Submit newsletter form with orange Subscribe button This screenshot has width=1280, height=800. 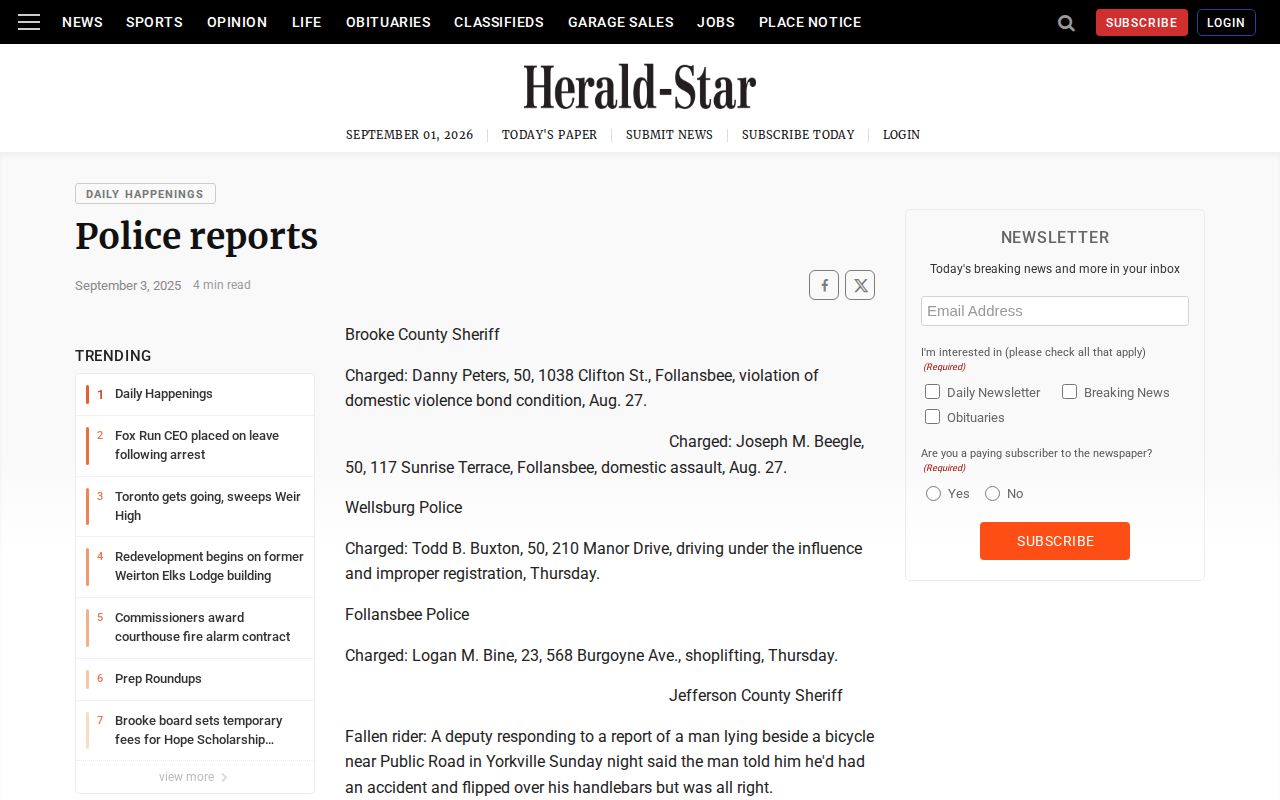1055,541
